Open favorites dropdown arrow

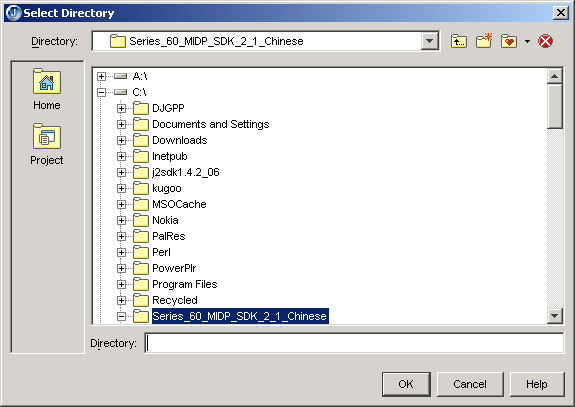point(527,41)
